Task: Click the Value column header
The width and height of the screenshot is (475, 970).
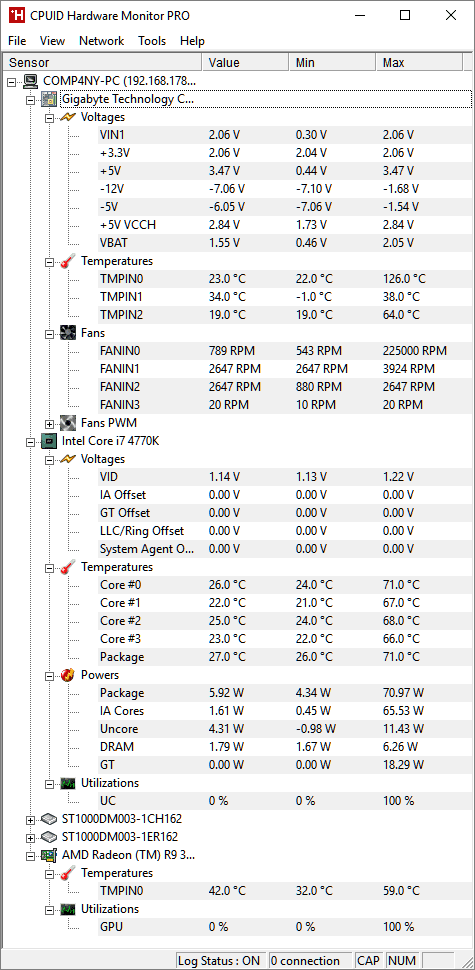Action: click(246, 62)
